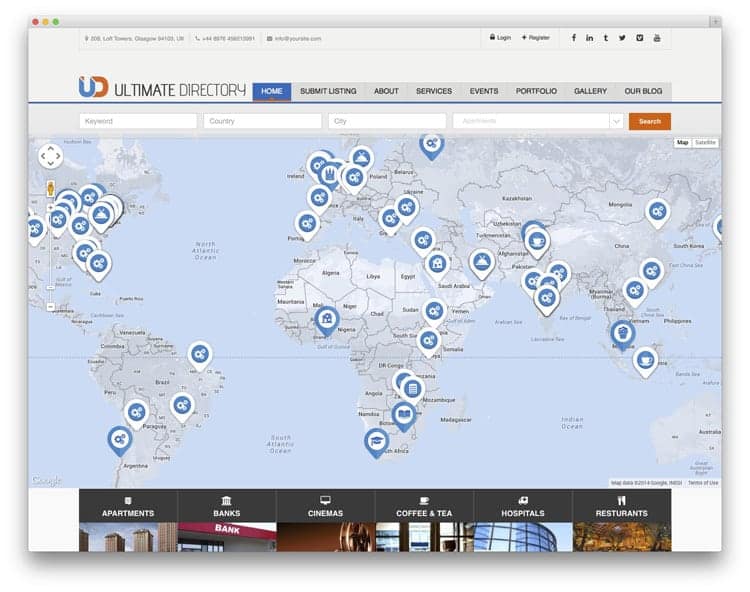Click the Glasgow address text
The image size is (750, 592).
pyautogui.click(x=134, y=38)
